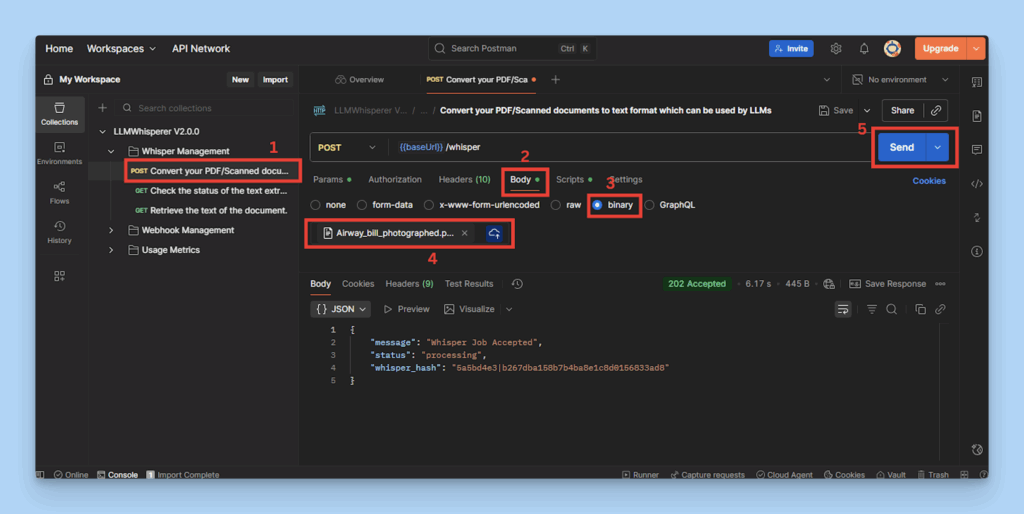Open the JSON response format dropdown
Viewport: 1024px width, 514px height.
point(341,309)
